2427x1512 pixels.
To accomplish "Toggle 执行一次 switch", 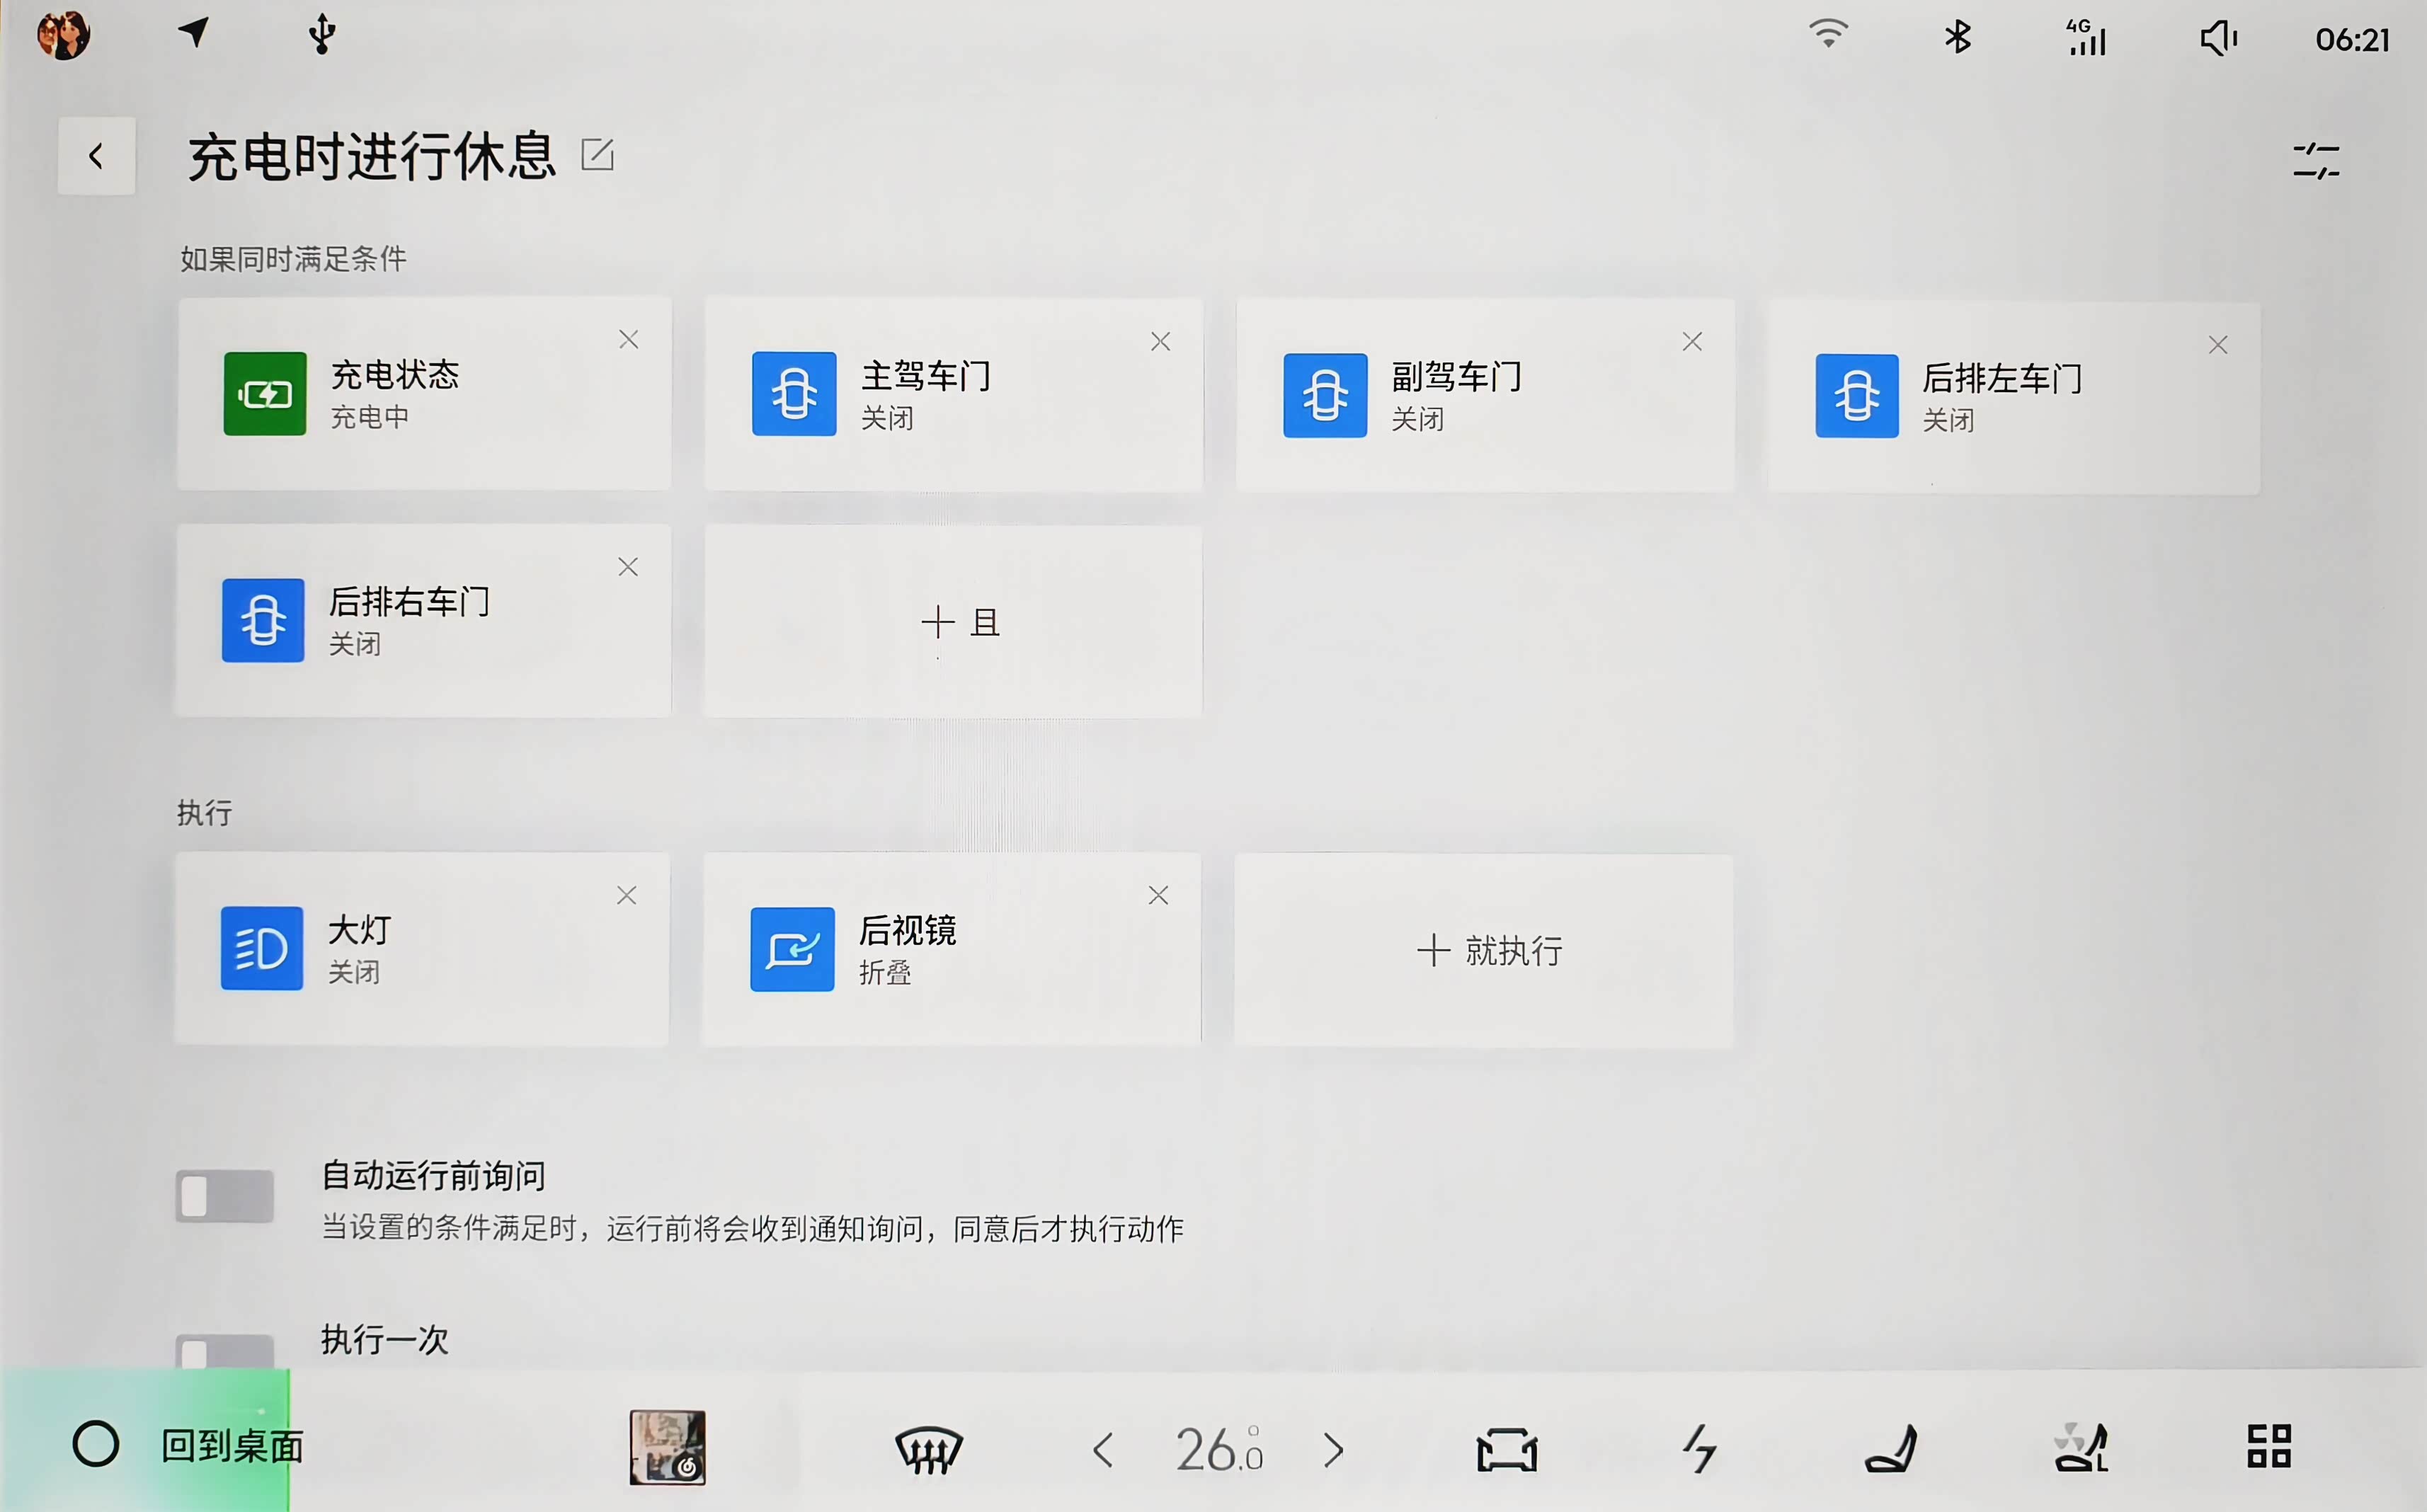I will [x=225, y=1352].
